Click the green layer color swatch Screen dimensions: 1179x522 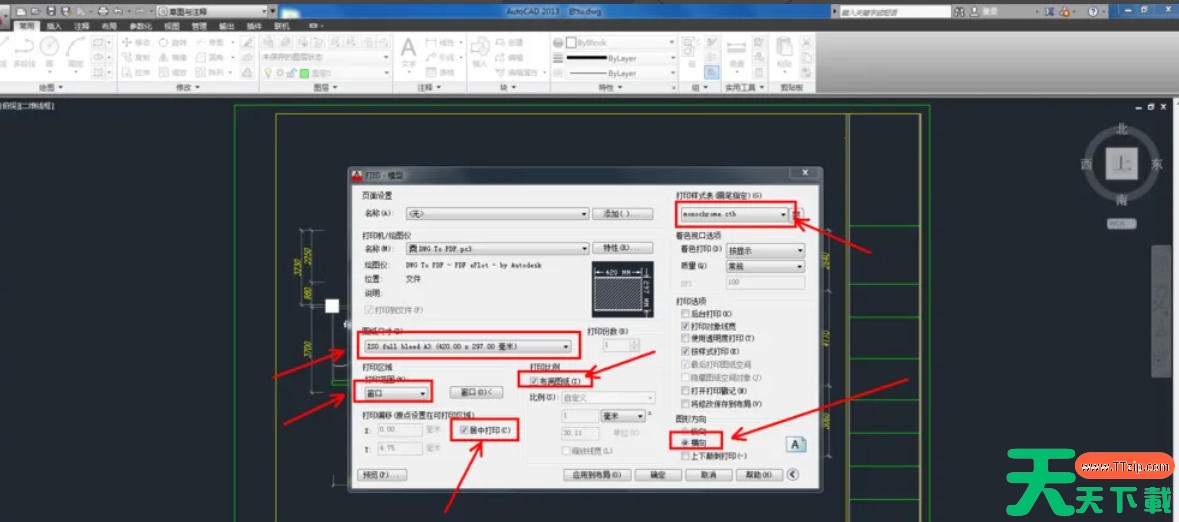click(304, 73)
